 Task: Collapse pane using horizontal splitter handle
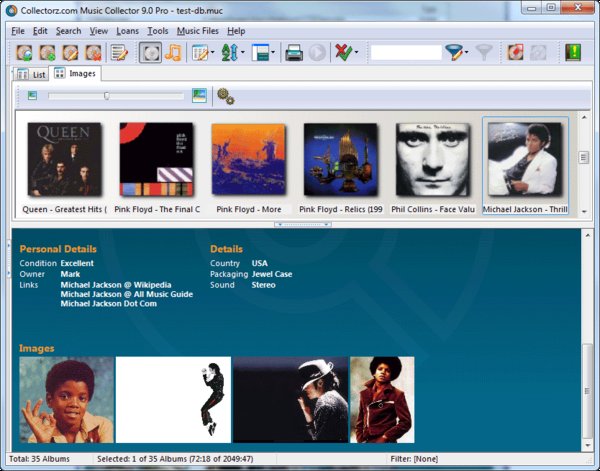point(303,225)
